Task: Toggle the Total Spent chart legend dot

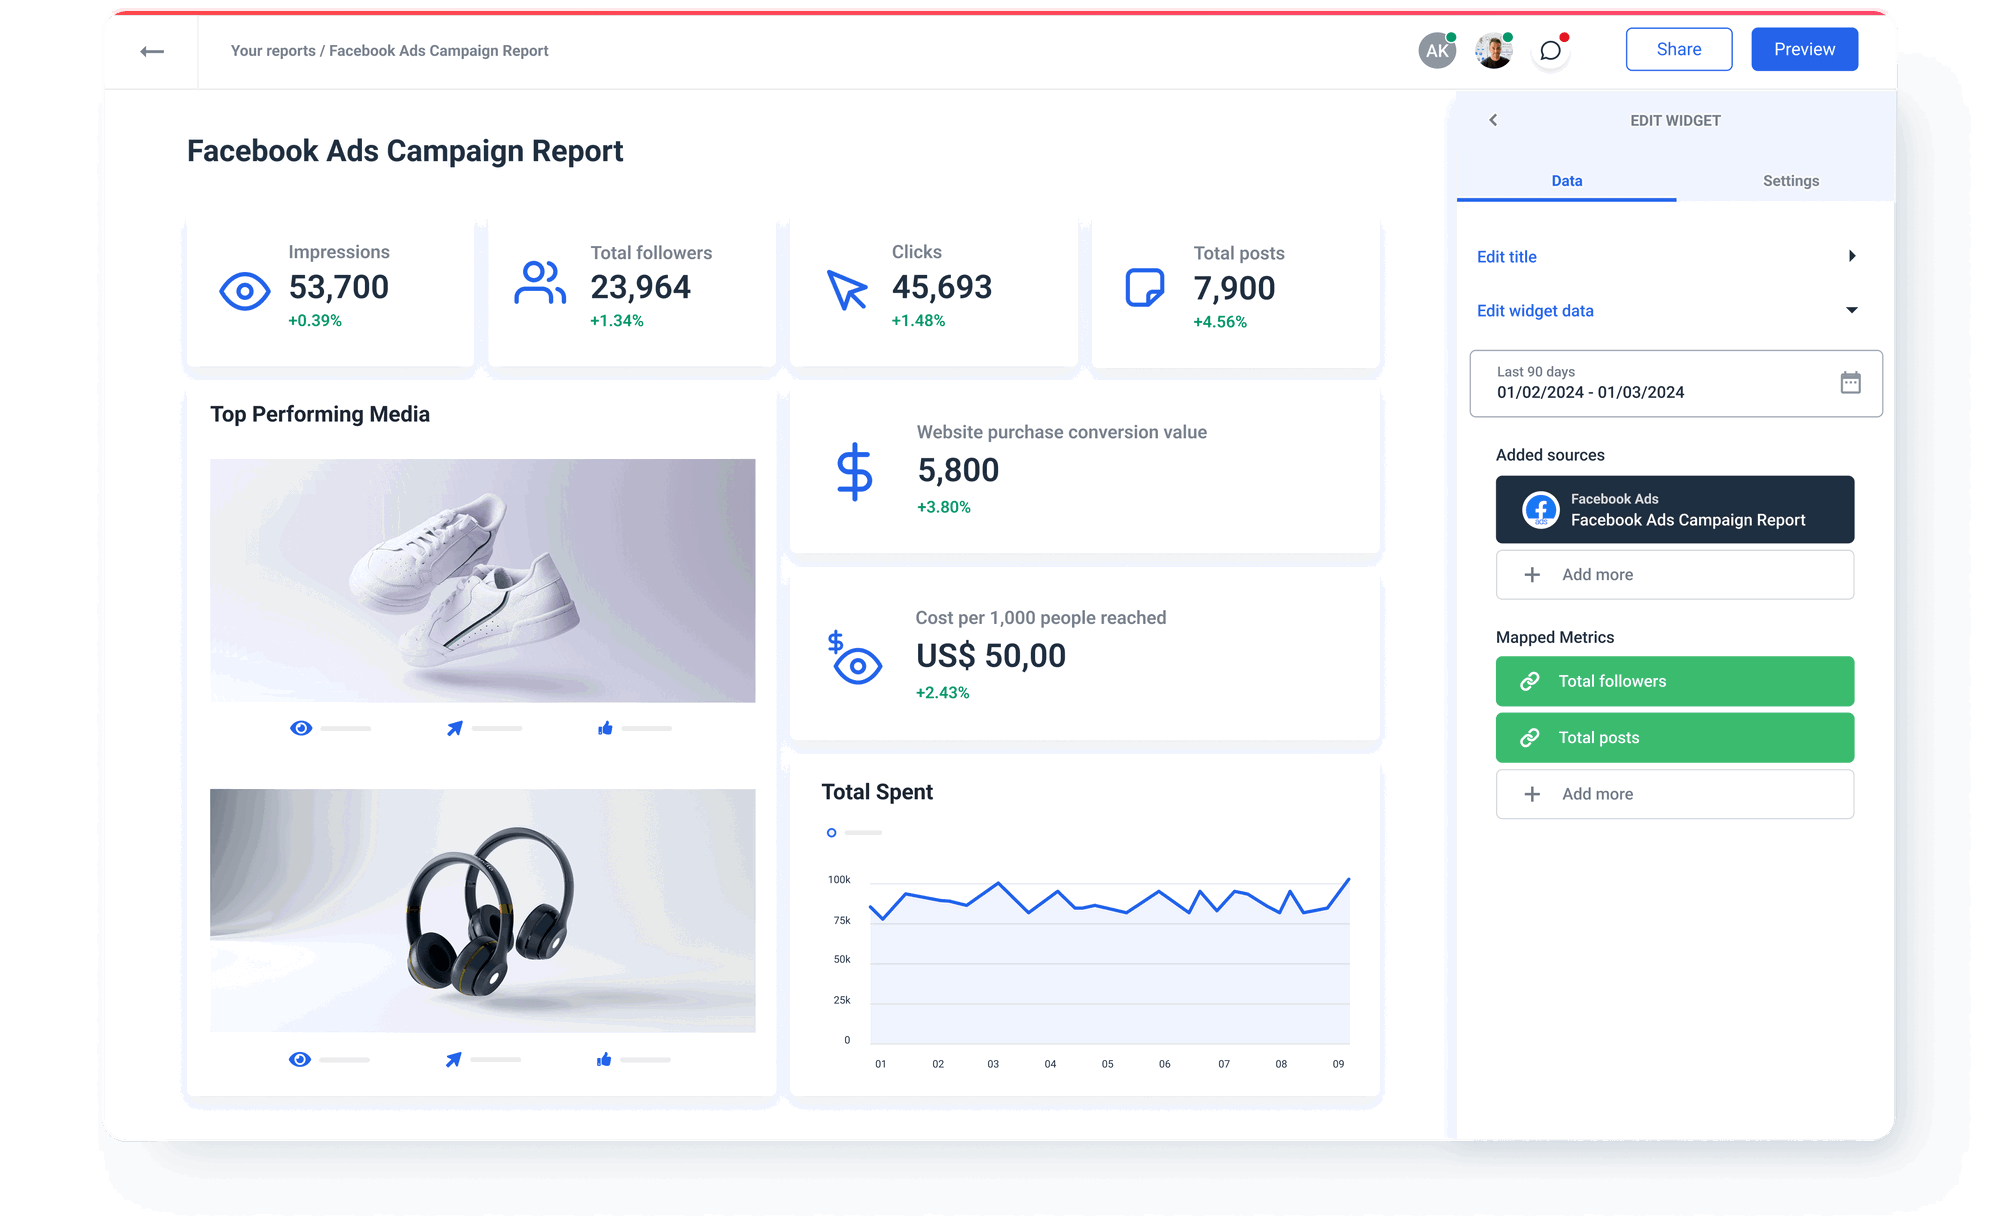Action: pyautogui.click(x=831, y=832)
